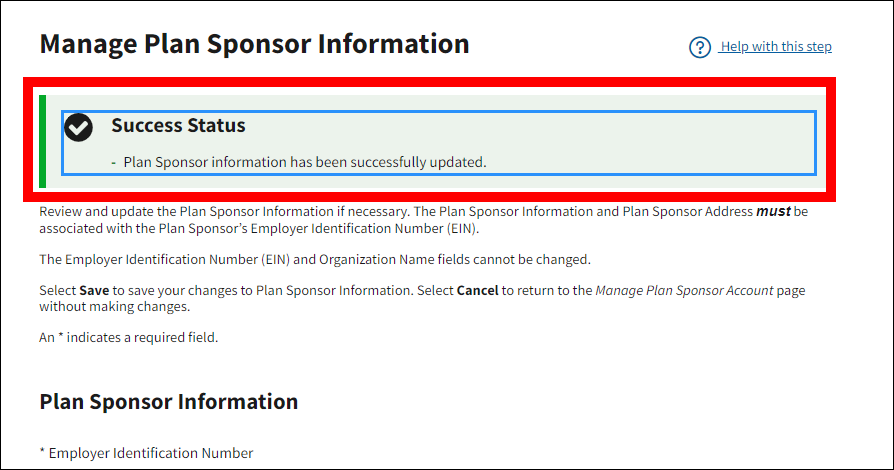Click the 'Plan Sponsor Information' section heading
Viewport: 894px width, 470px height.
(168, 401)
